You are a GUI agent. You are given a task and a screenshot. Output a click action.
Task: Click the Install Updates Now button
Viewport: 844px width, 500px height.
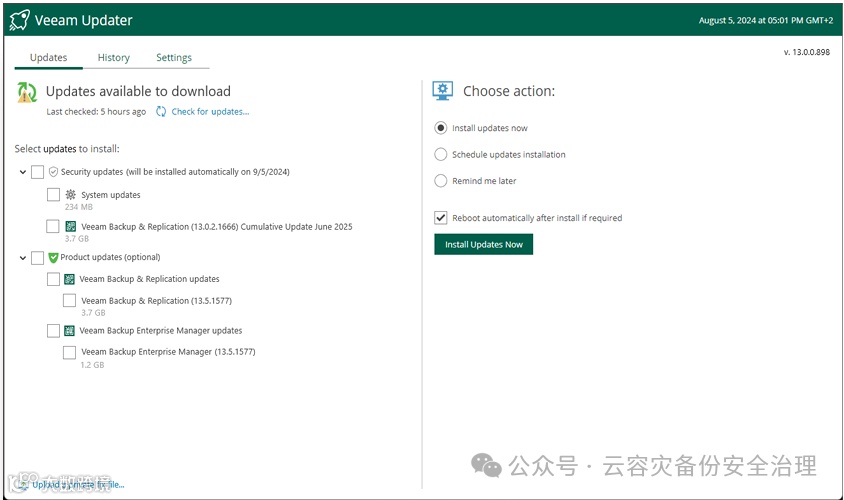click(483, 244)
